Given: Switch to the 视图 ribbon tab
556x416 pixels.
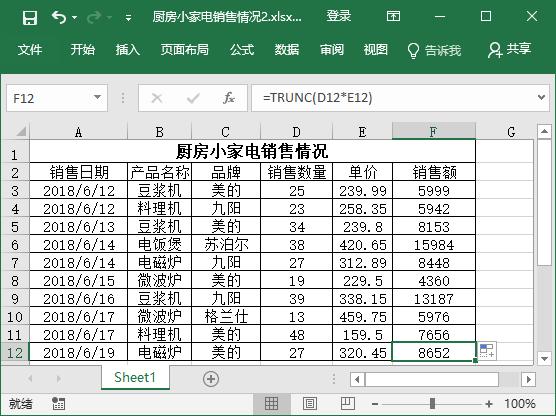Looking at the screenshot, I should coord(376,50).
